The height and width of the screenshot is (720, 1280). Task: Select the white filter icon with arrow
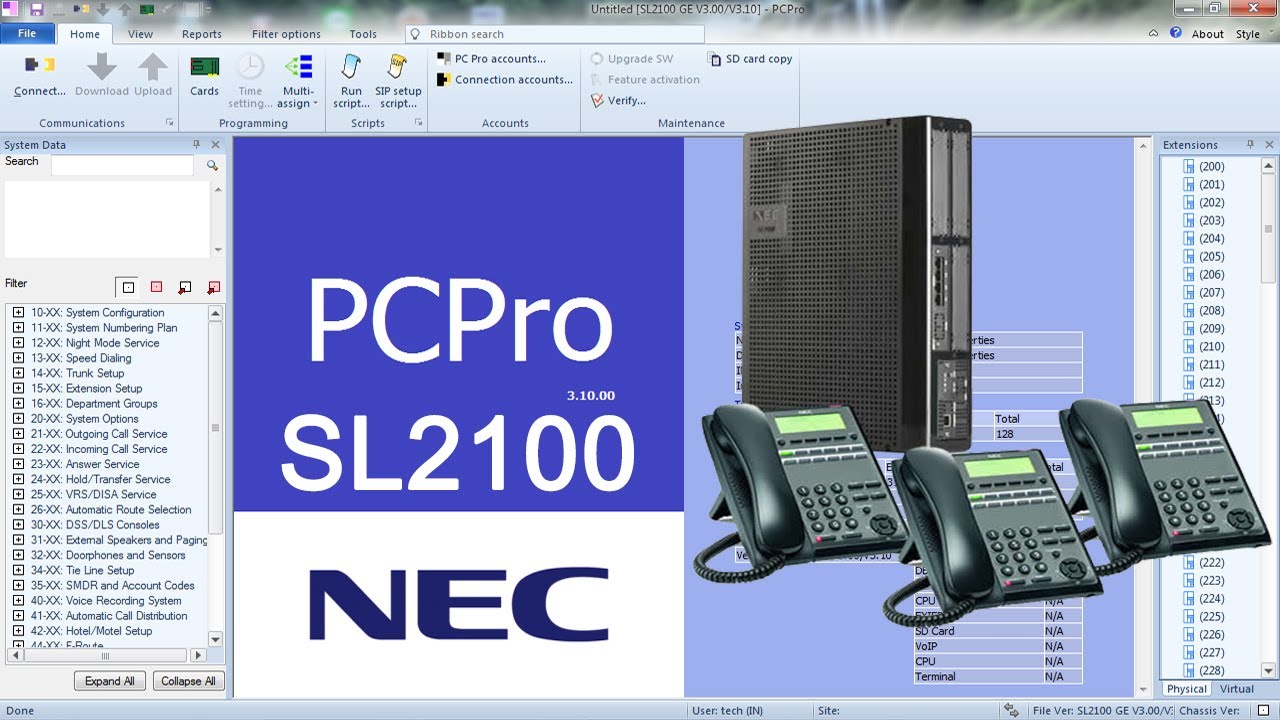184,287
